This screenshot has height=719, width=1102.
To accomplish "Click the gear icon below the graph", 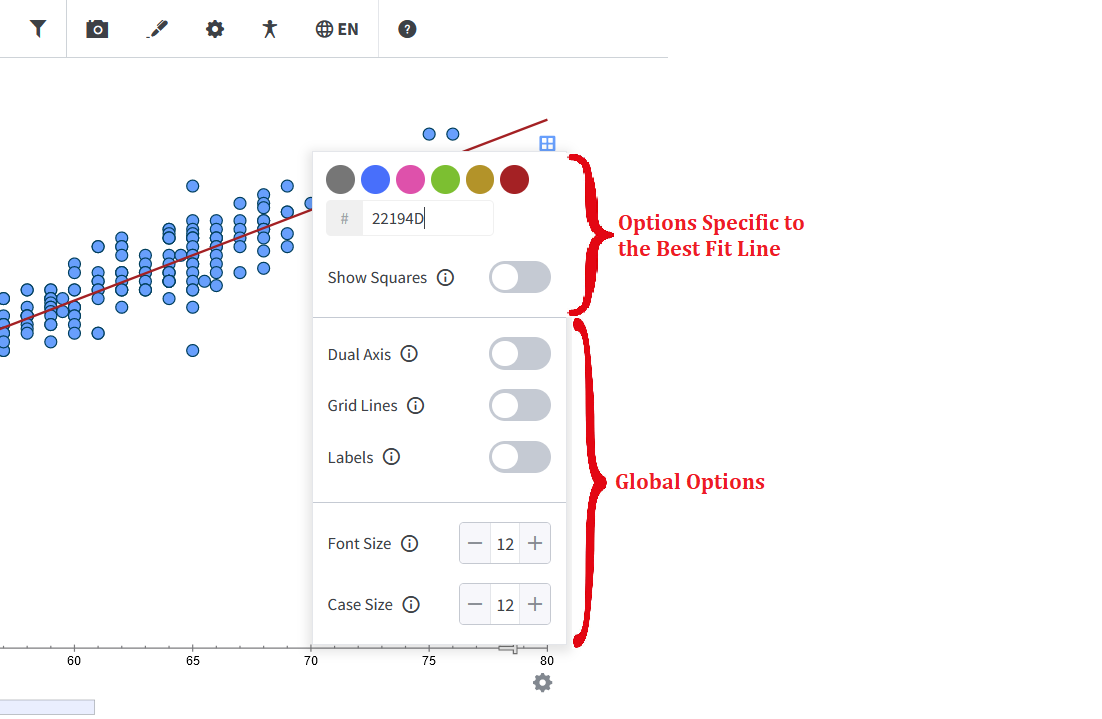I will coord(543,682).
